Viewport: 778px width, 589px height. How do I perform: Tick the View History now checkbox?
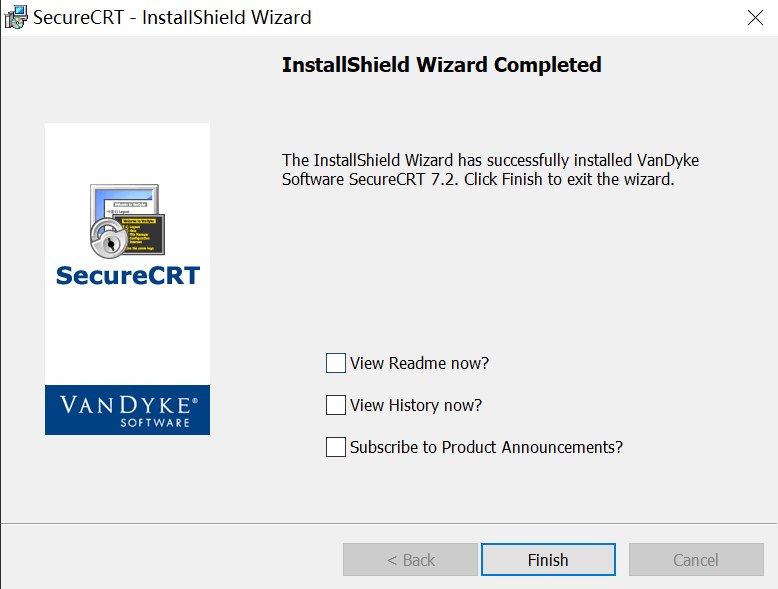336,405
